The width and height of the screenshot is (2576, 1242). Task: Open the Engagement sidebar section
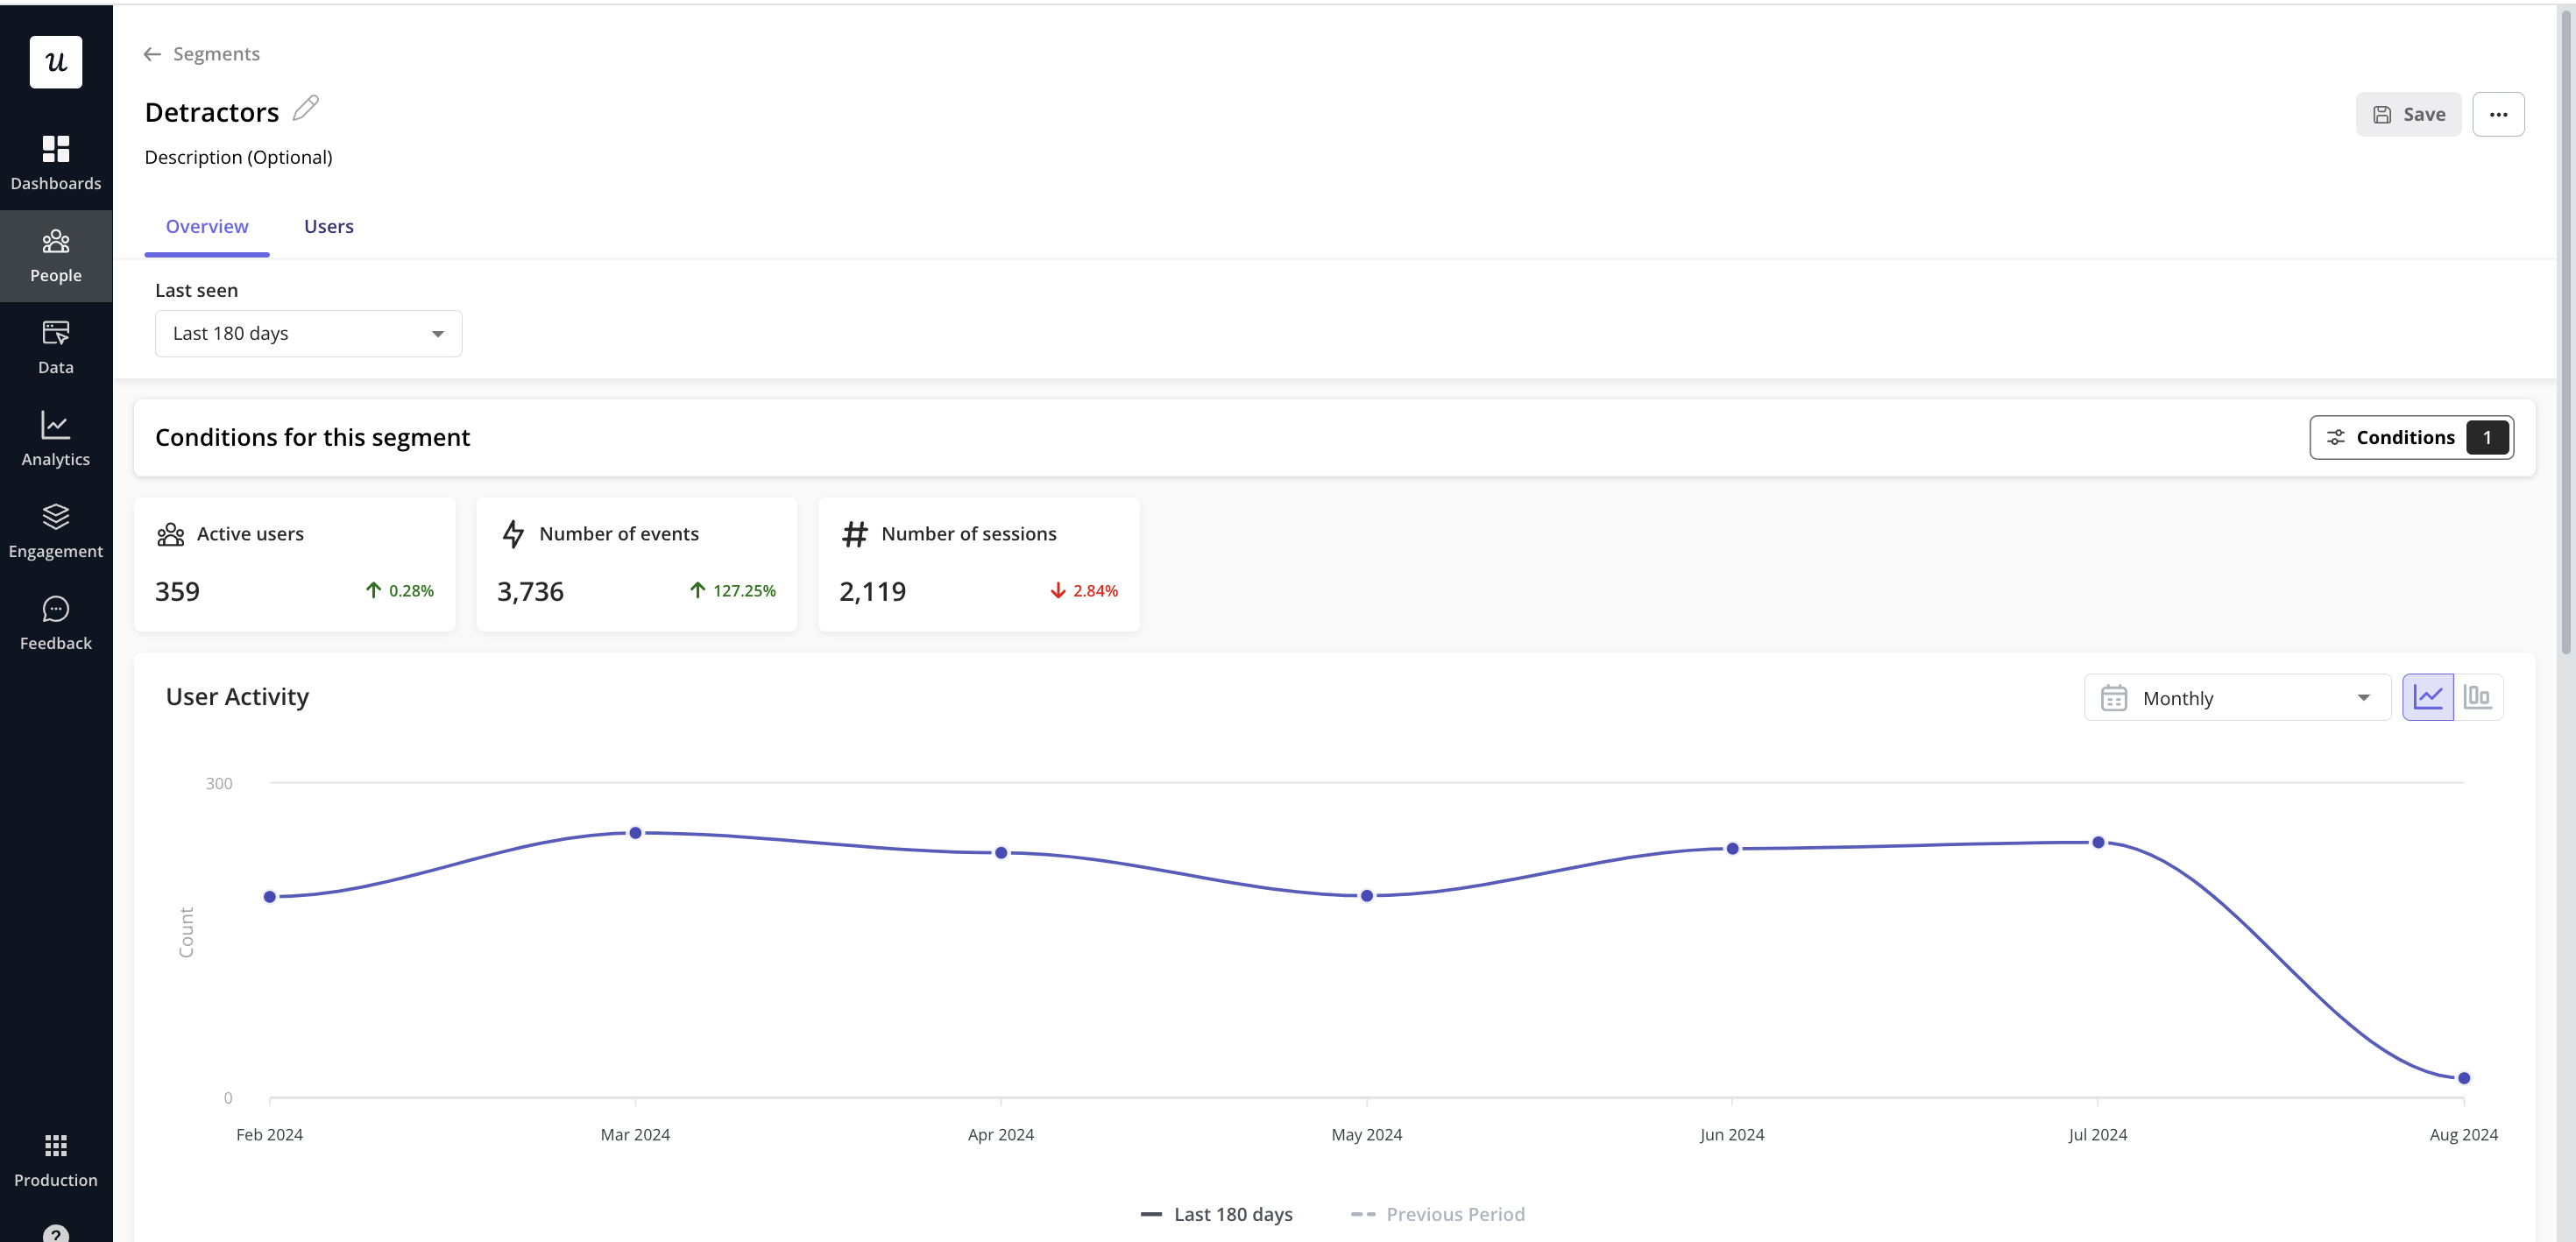[x=56, y=530]
